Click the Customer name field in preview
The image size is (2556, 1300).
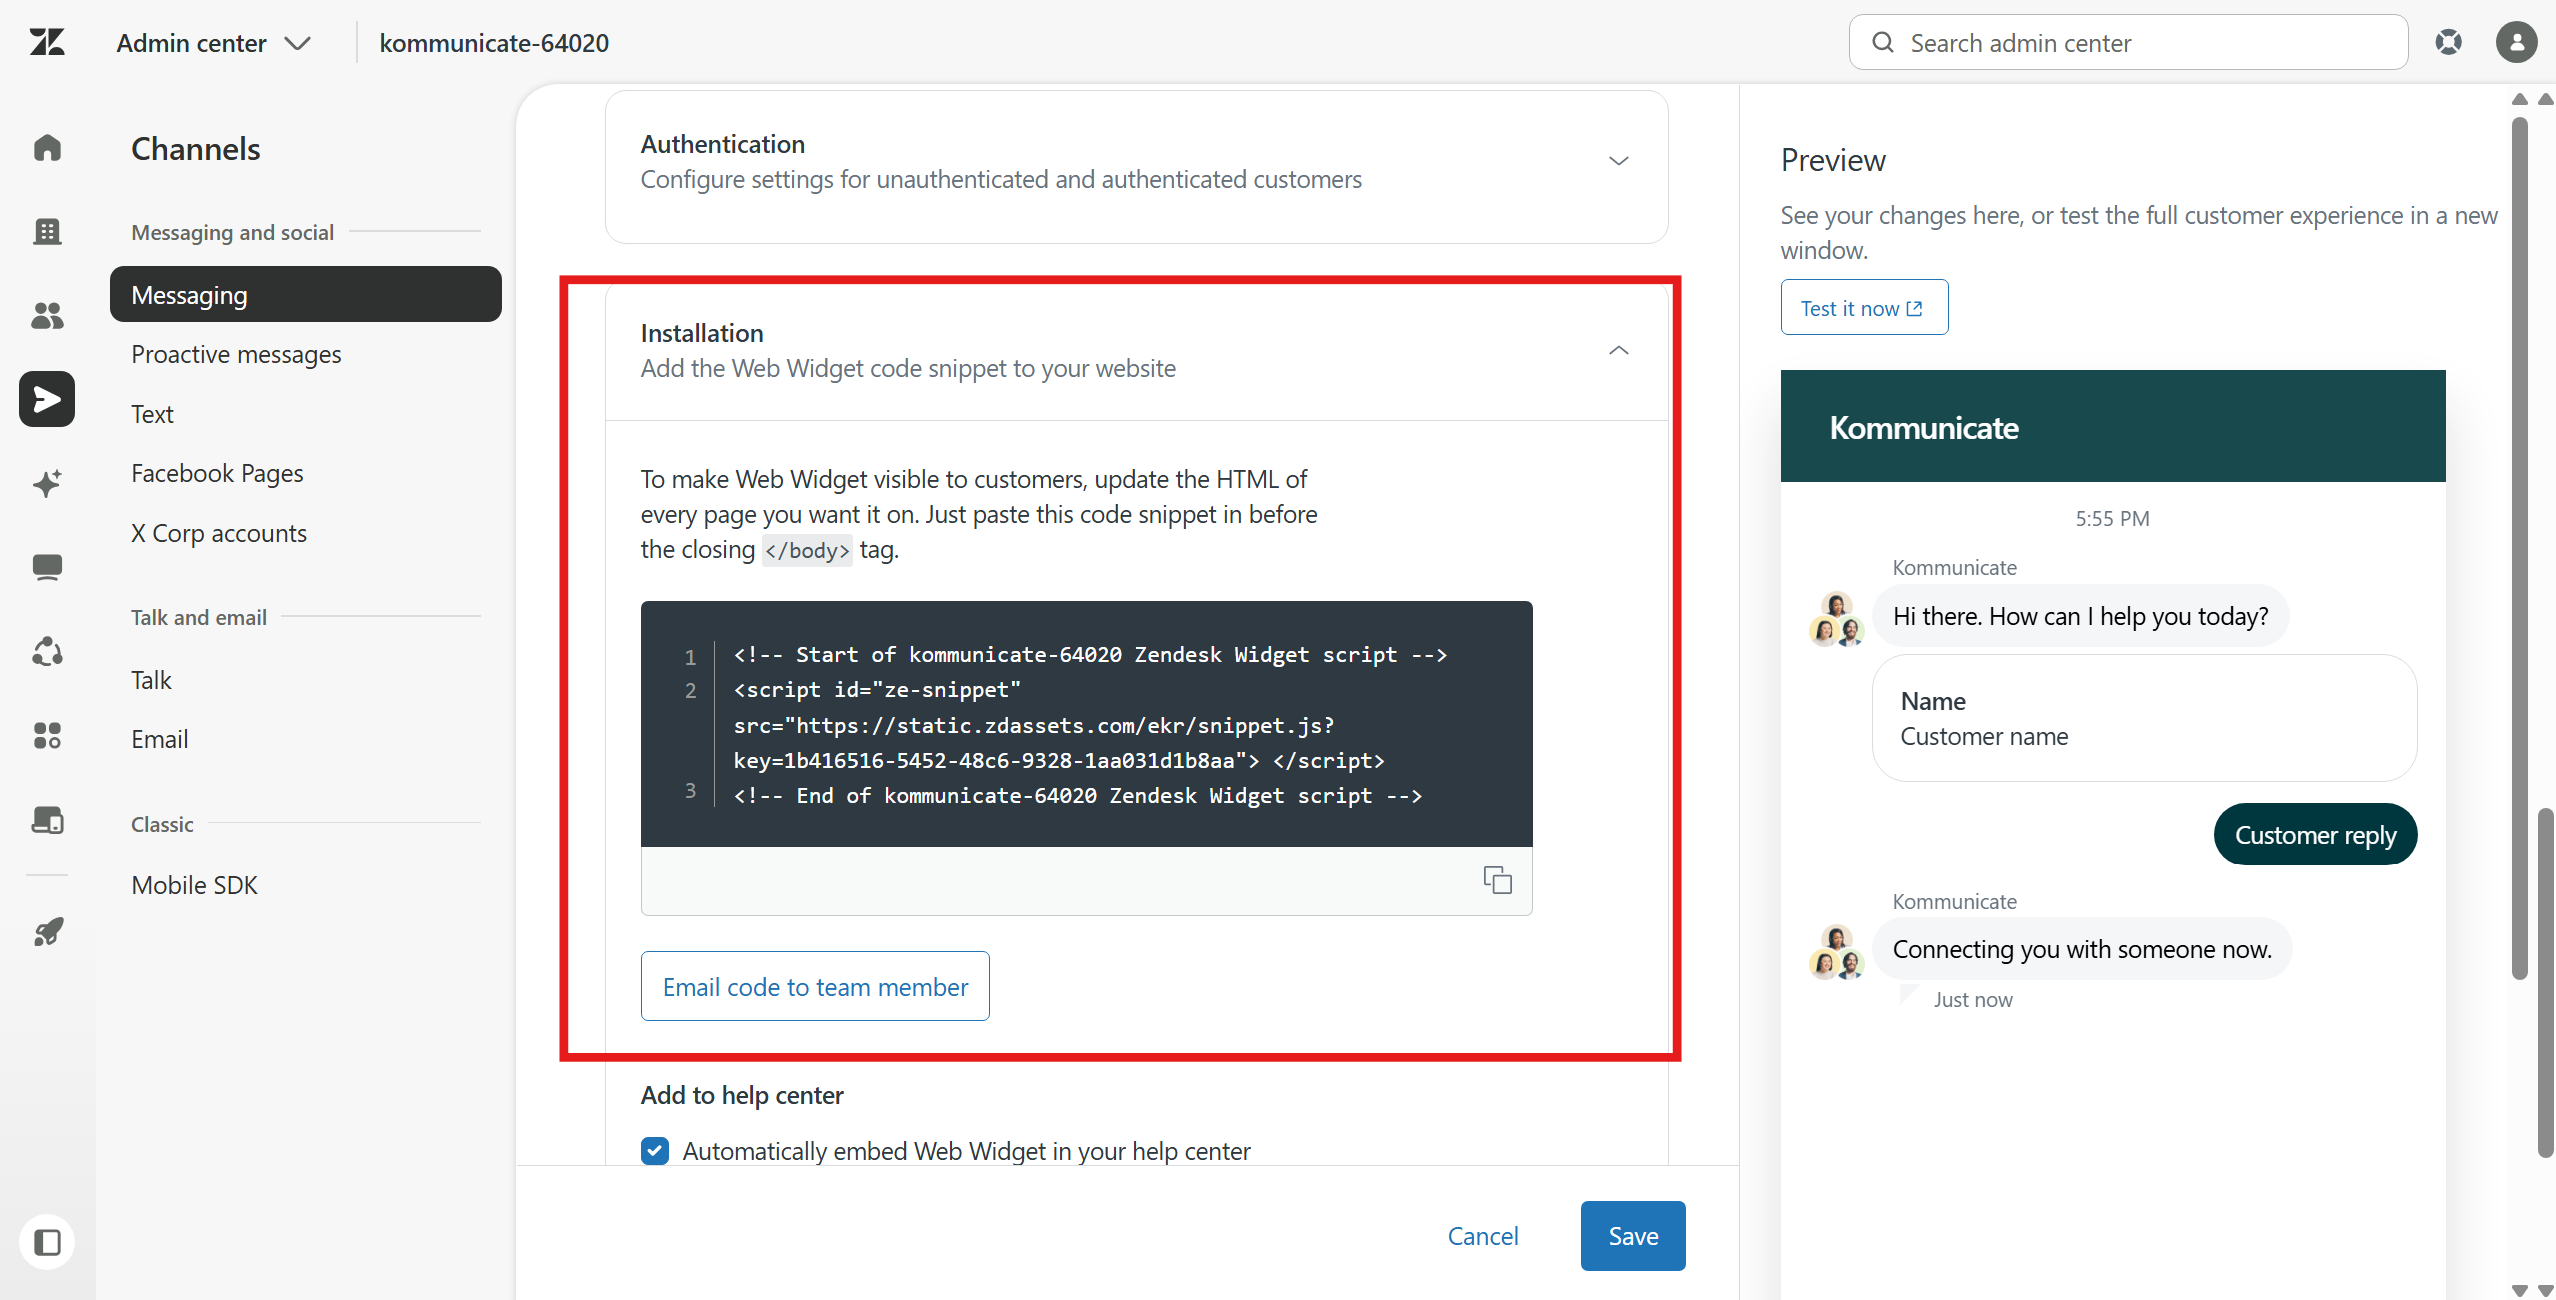(x=2144, y=718)
